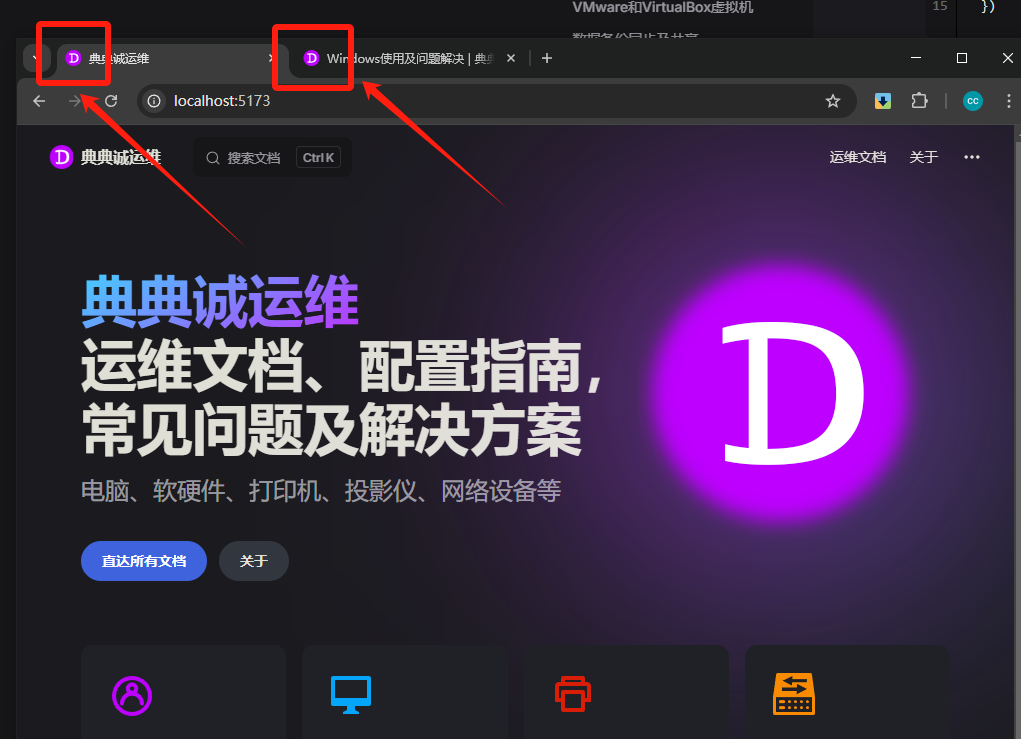Click the magnifier search icon
1021x739 pixels.
tap(212, 158)
